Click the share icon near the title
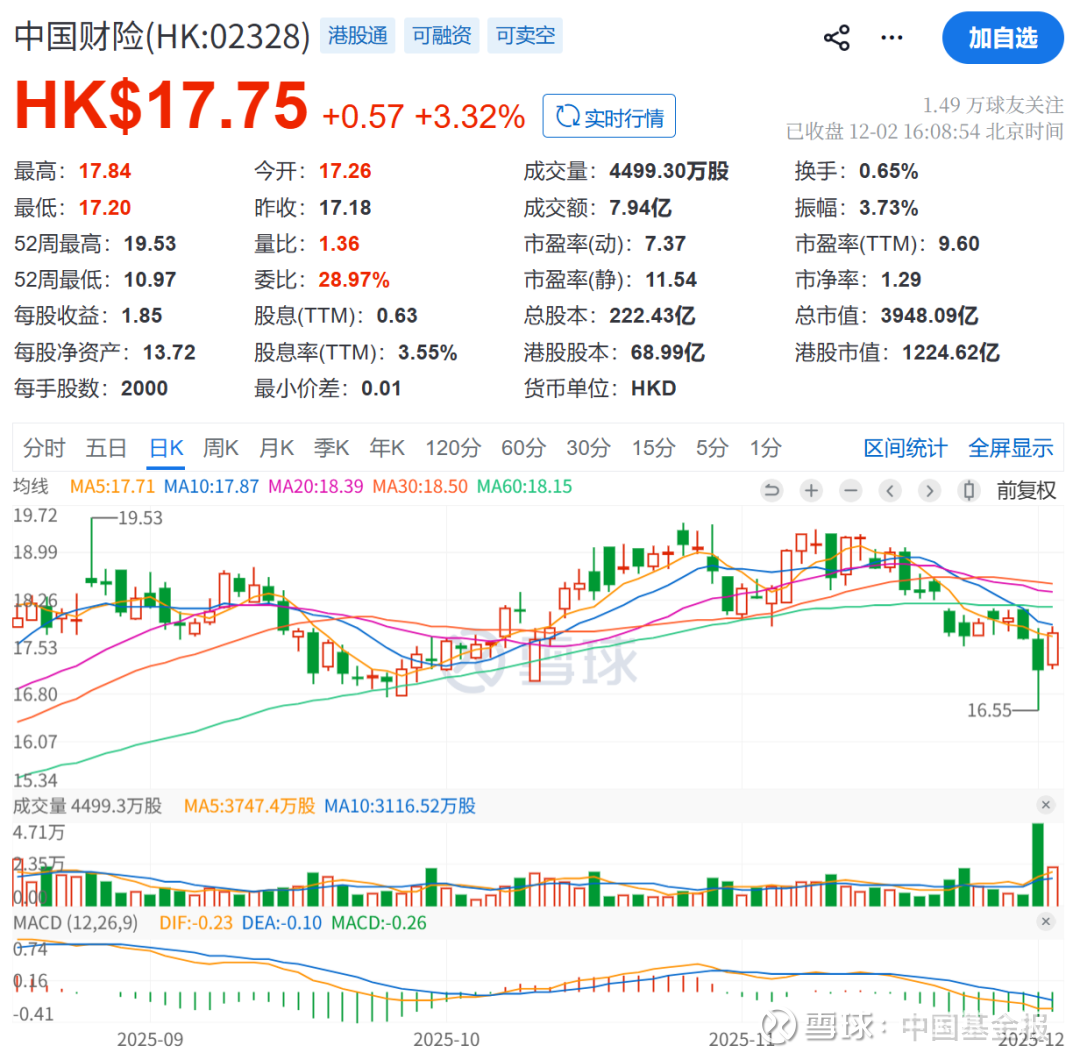 837,38
